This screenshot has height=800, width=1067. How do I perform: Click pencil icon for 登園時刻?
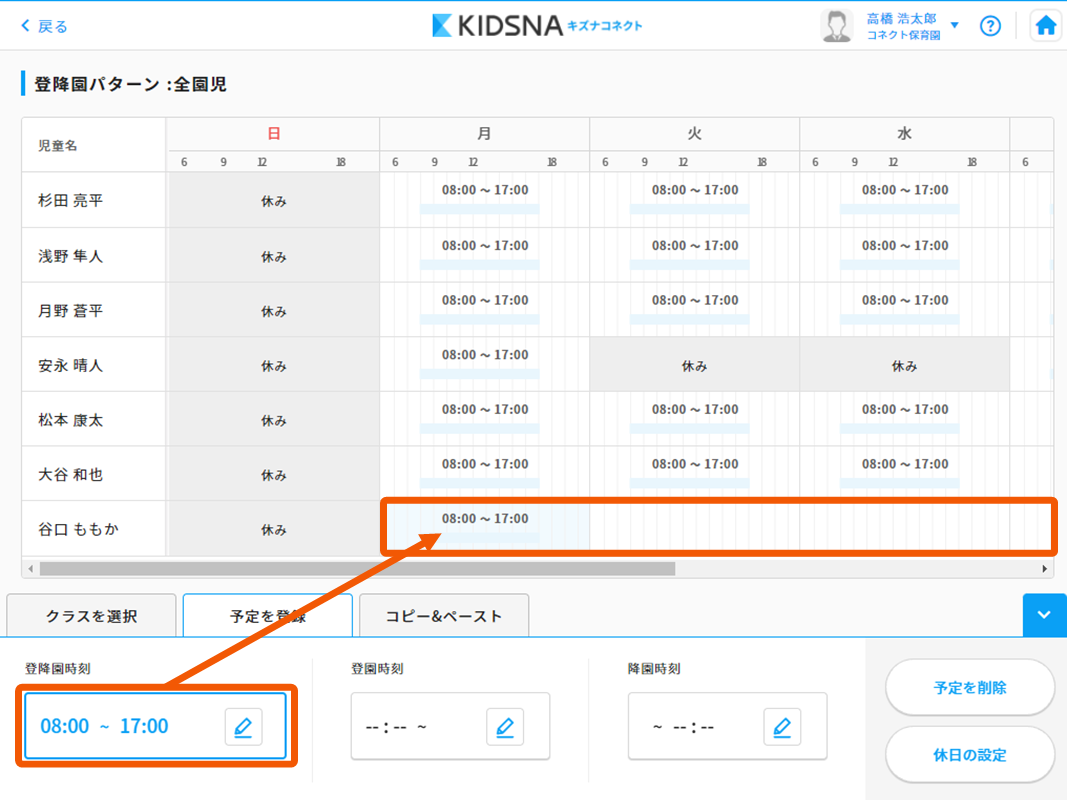pos(505,727)
